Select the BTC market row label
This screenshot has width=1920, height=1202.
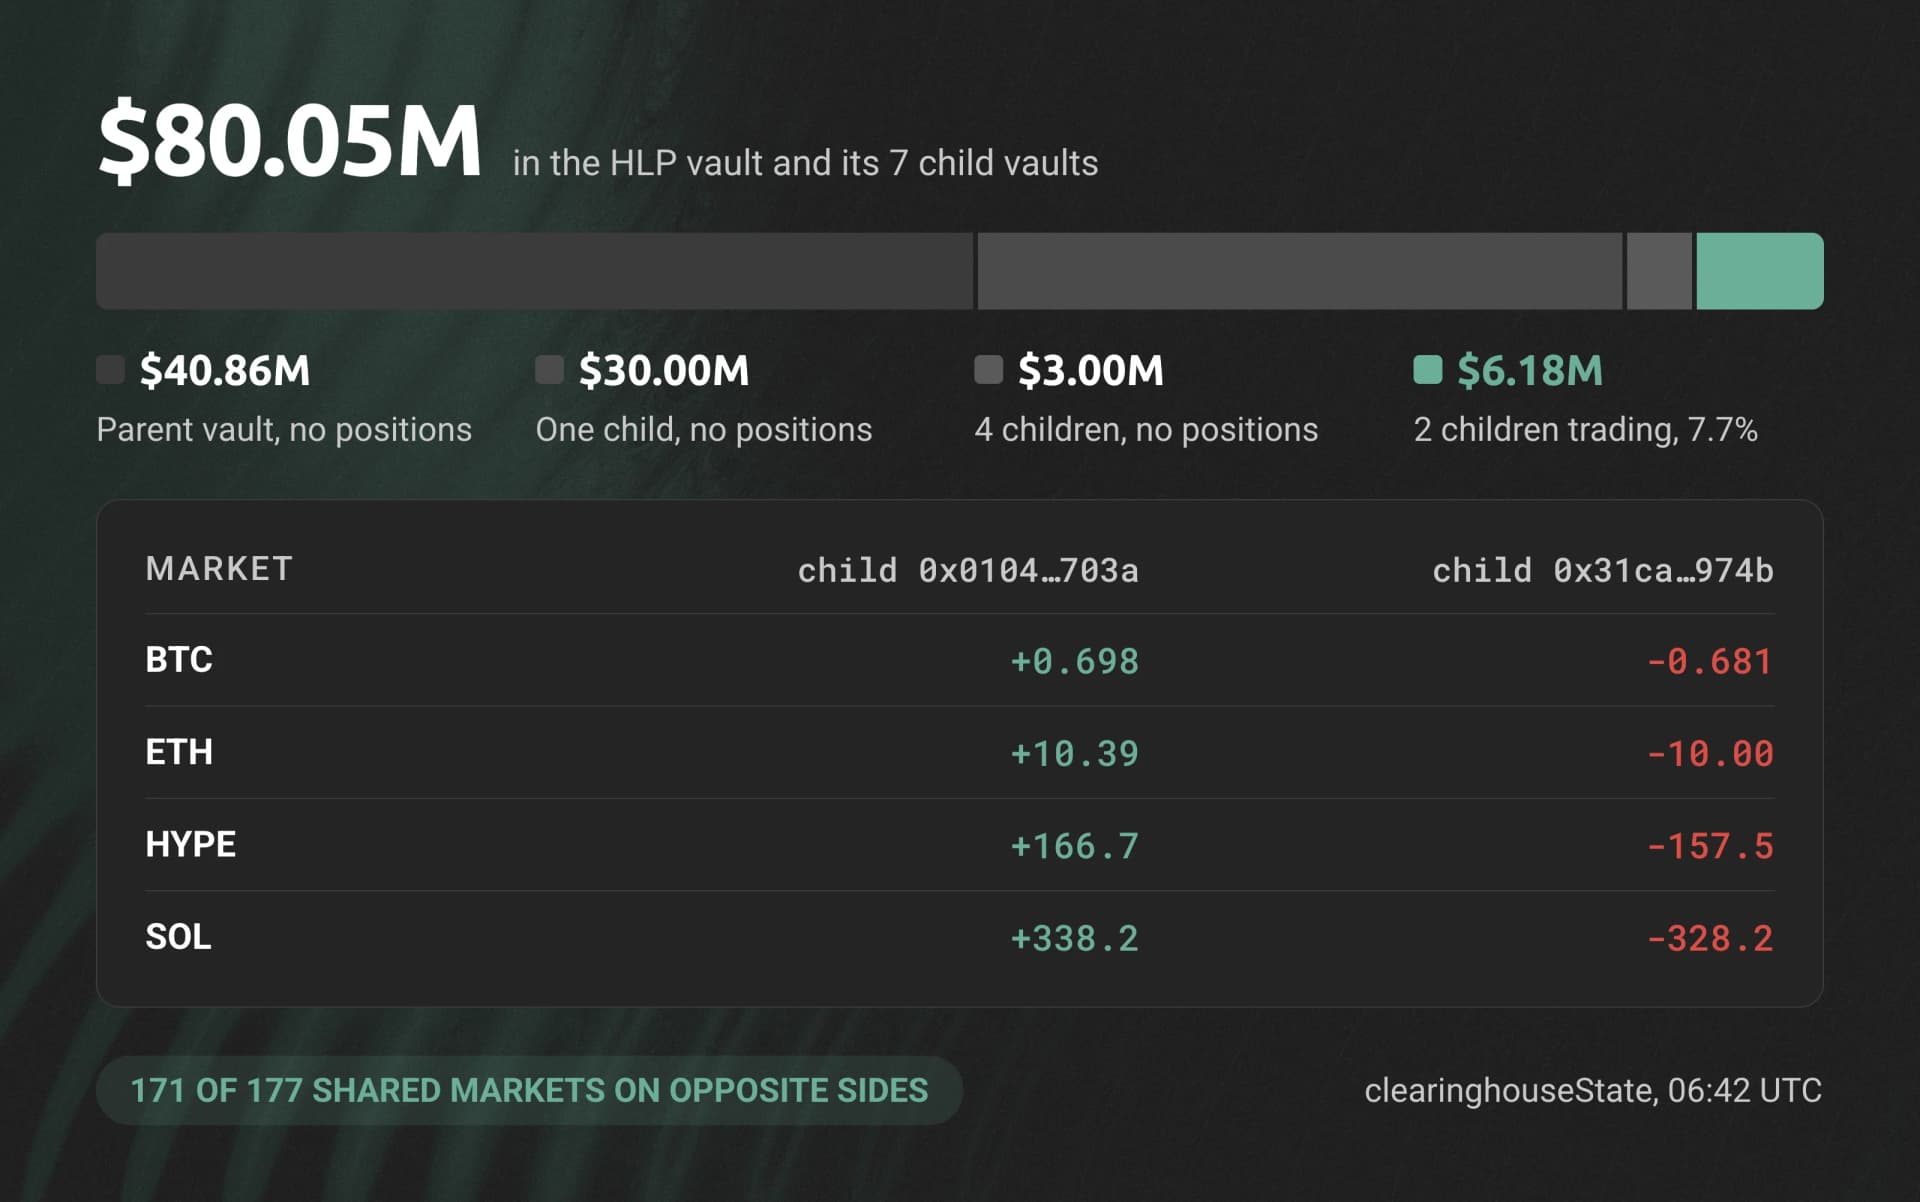click(179, 660)
